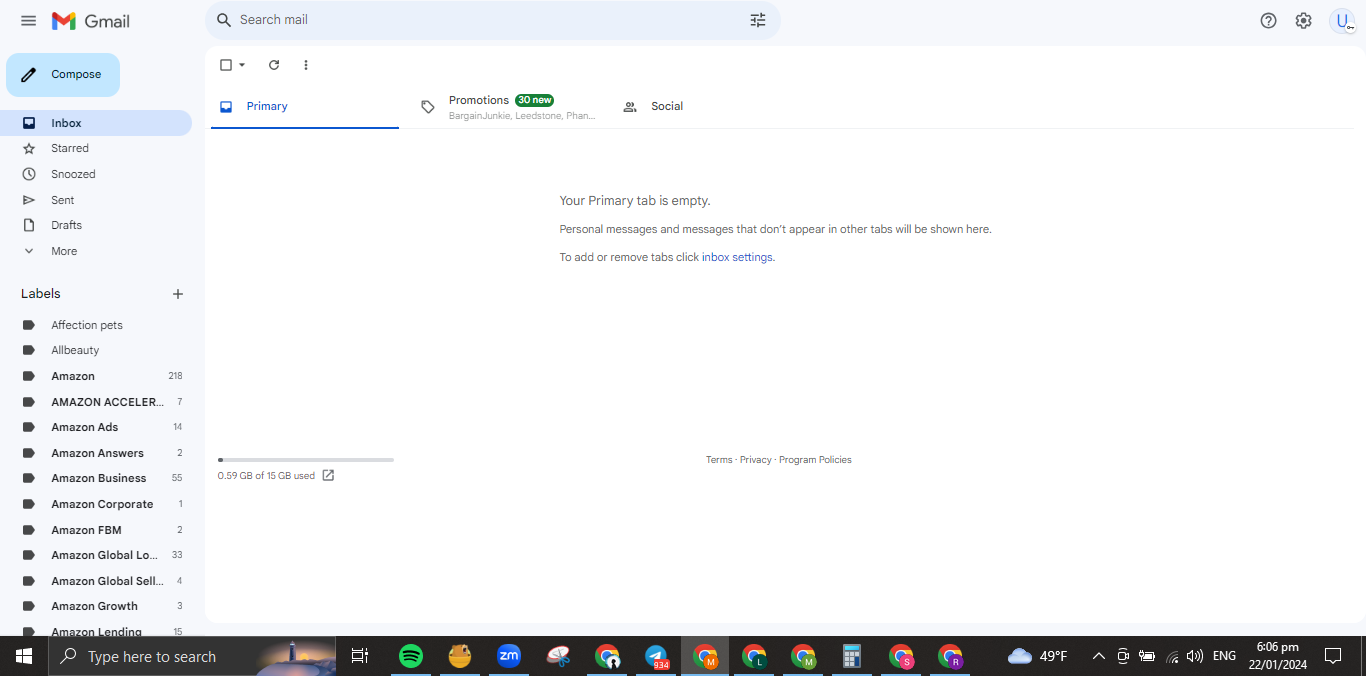This screenshot has height=676, width=1366.
Task: Click the Windows Start button
Action: [x=24, y=657]
